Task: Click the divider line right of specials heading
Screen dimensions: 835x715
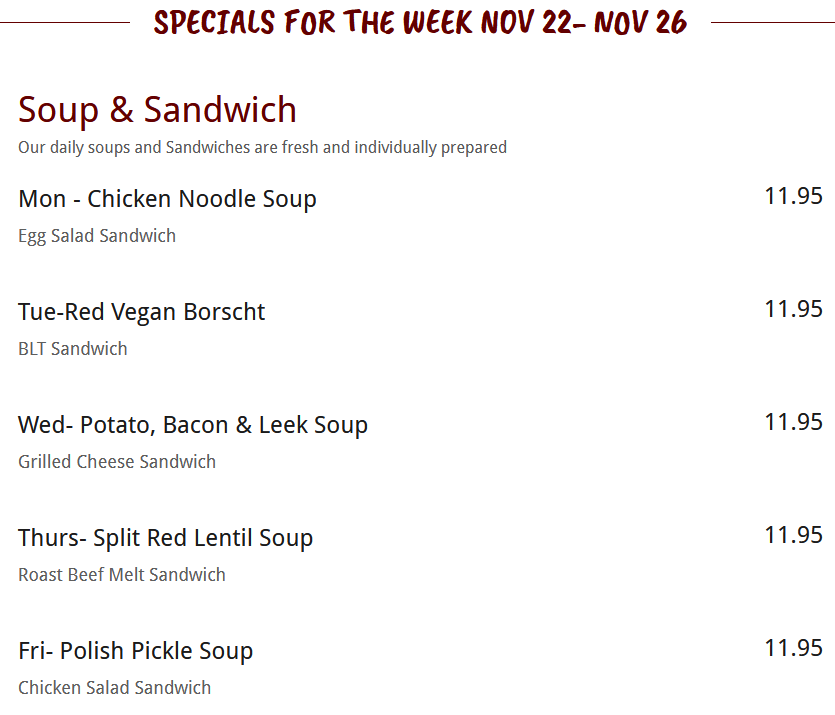Action: pyautogui.click(x=772, y=22)
